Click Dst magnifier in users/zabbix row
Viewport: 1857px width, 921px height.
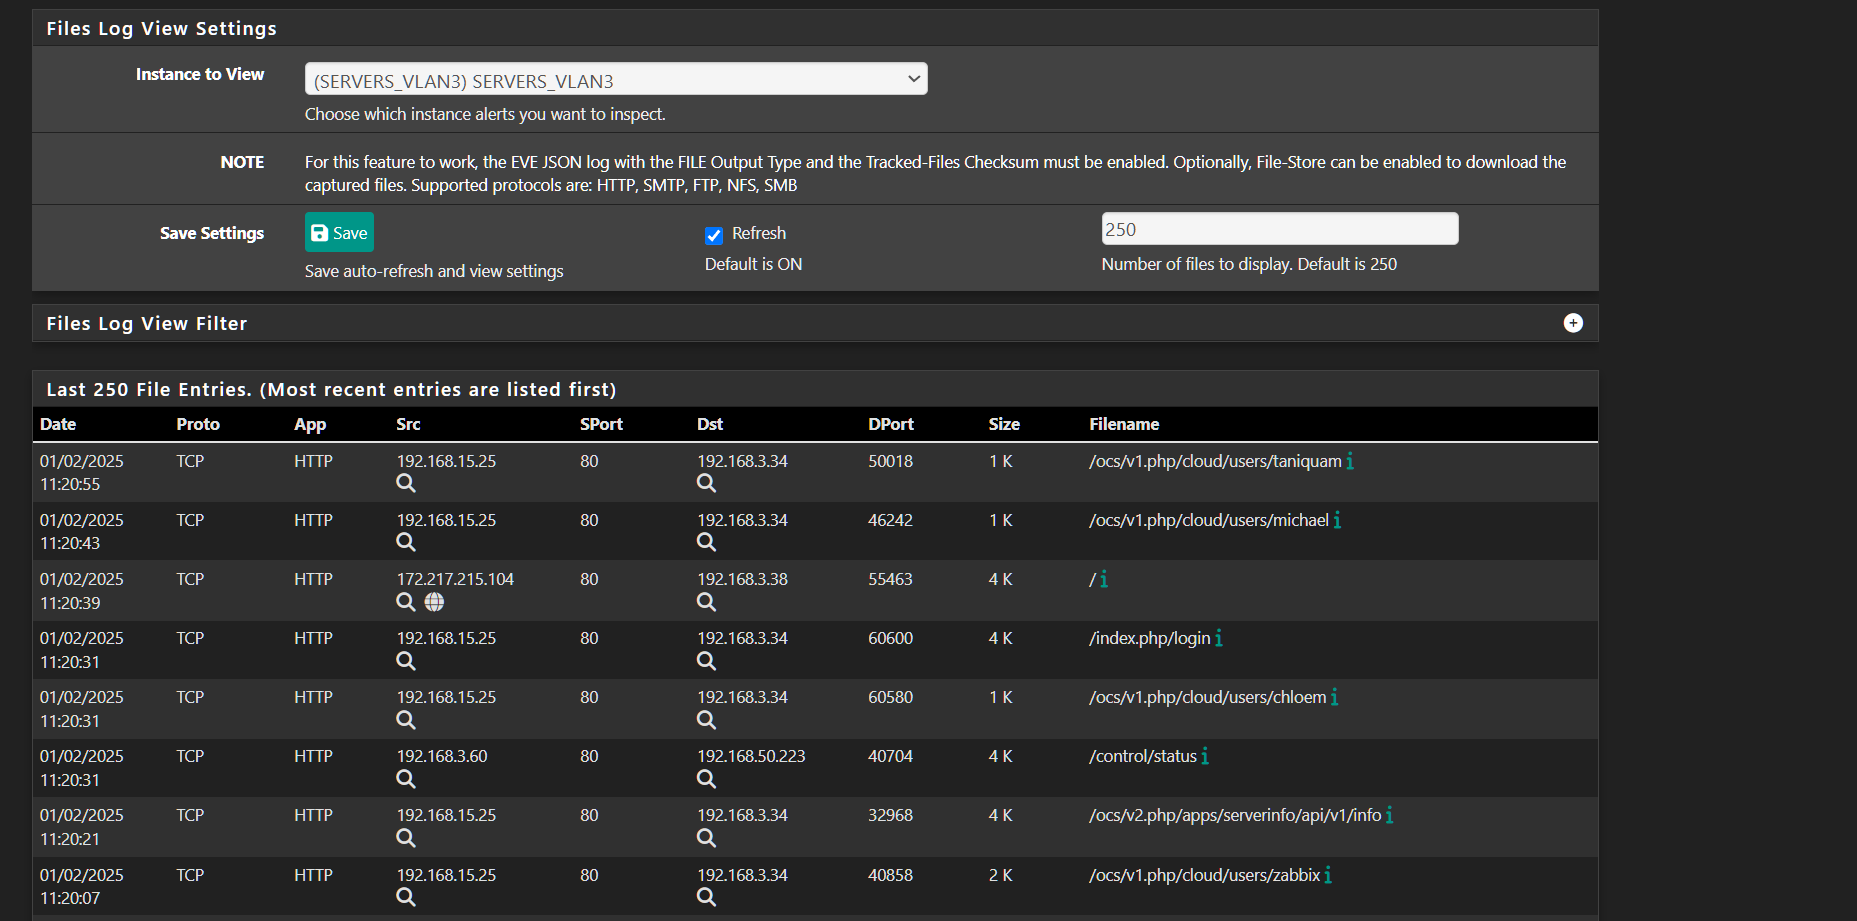[x=706, y=897]
